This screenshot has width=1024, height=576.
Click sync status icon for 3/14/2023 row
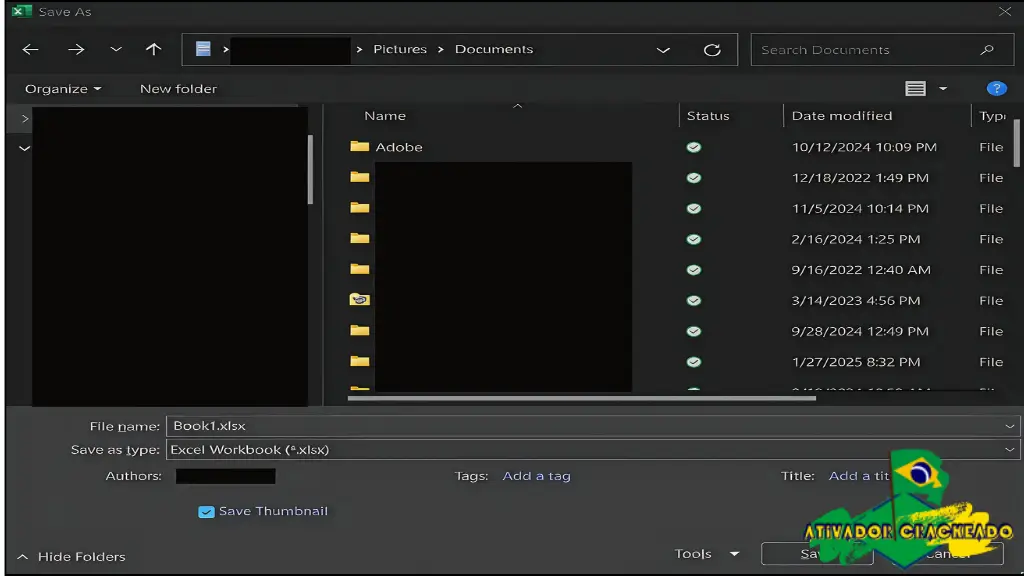click(694, 300)
